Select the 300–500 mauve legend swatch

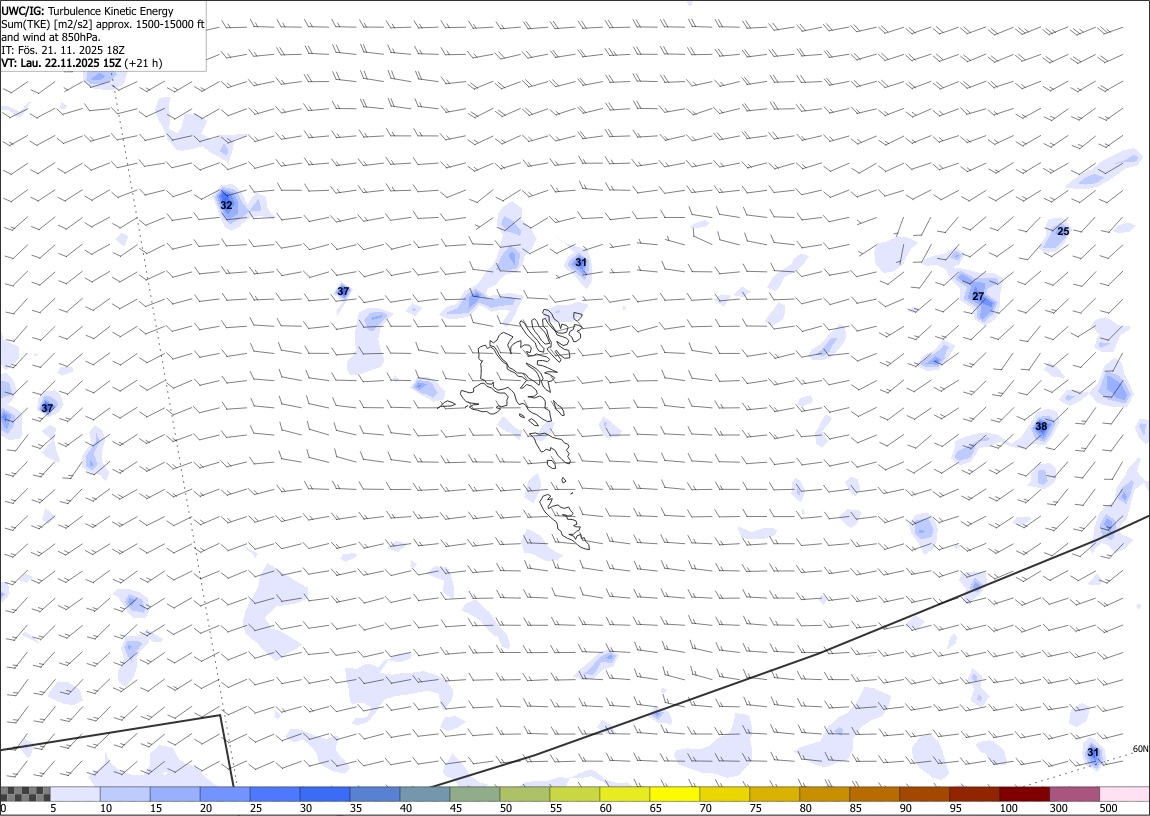[1074, 794]
